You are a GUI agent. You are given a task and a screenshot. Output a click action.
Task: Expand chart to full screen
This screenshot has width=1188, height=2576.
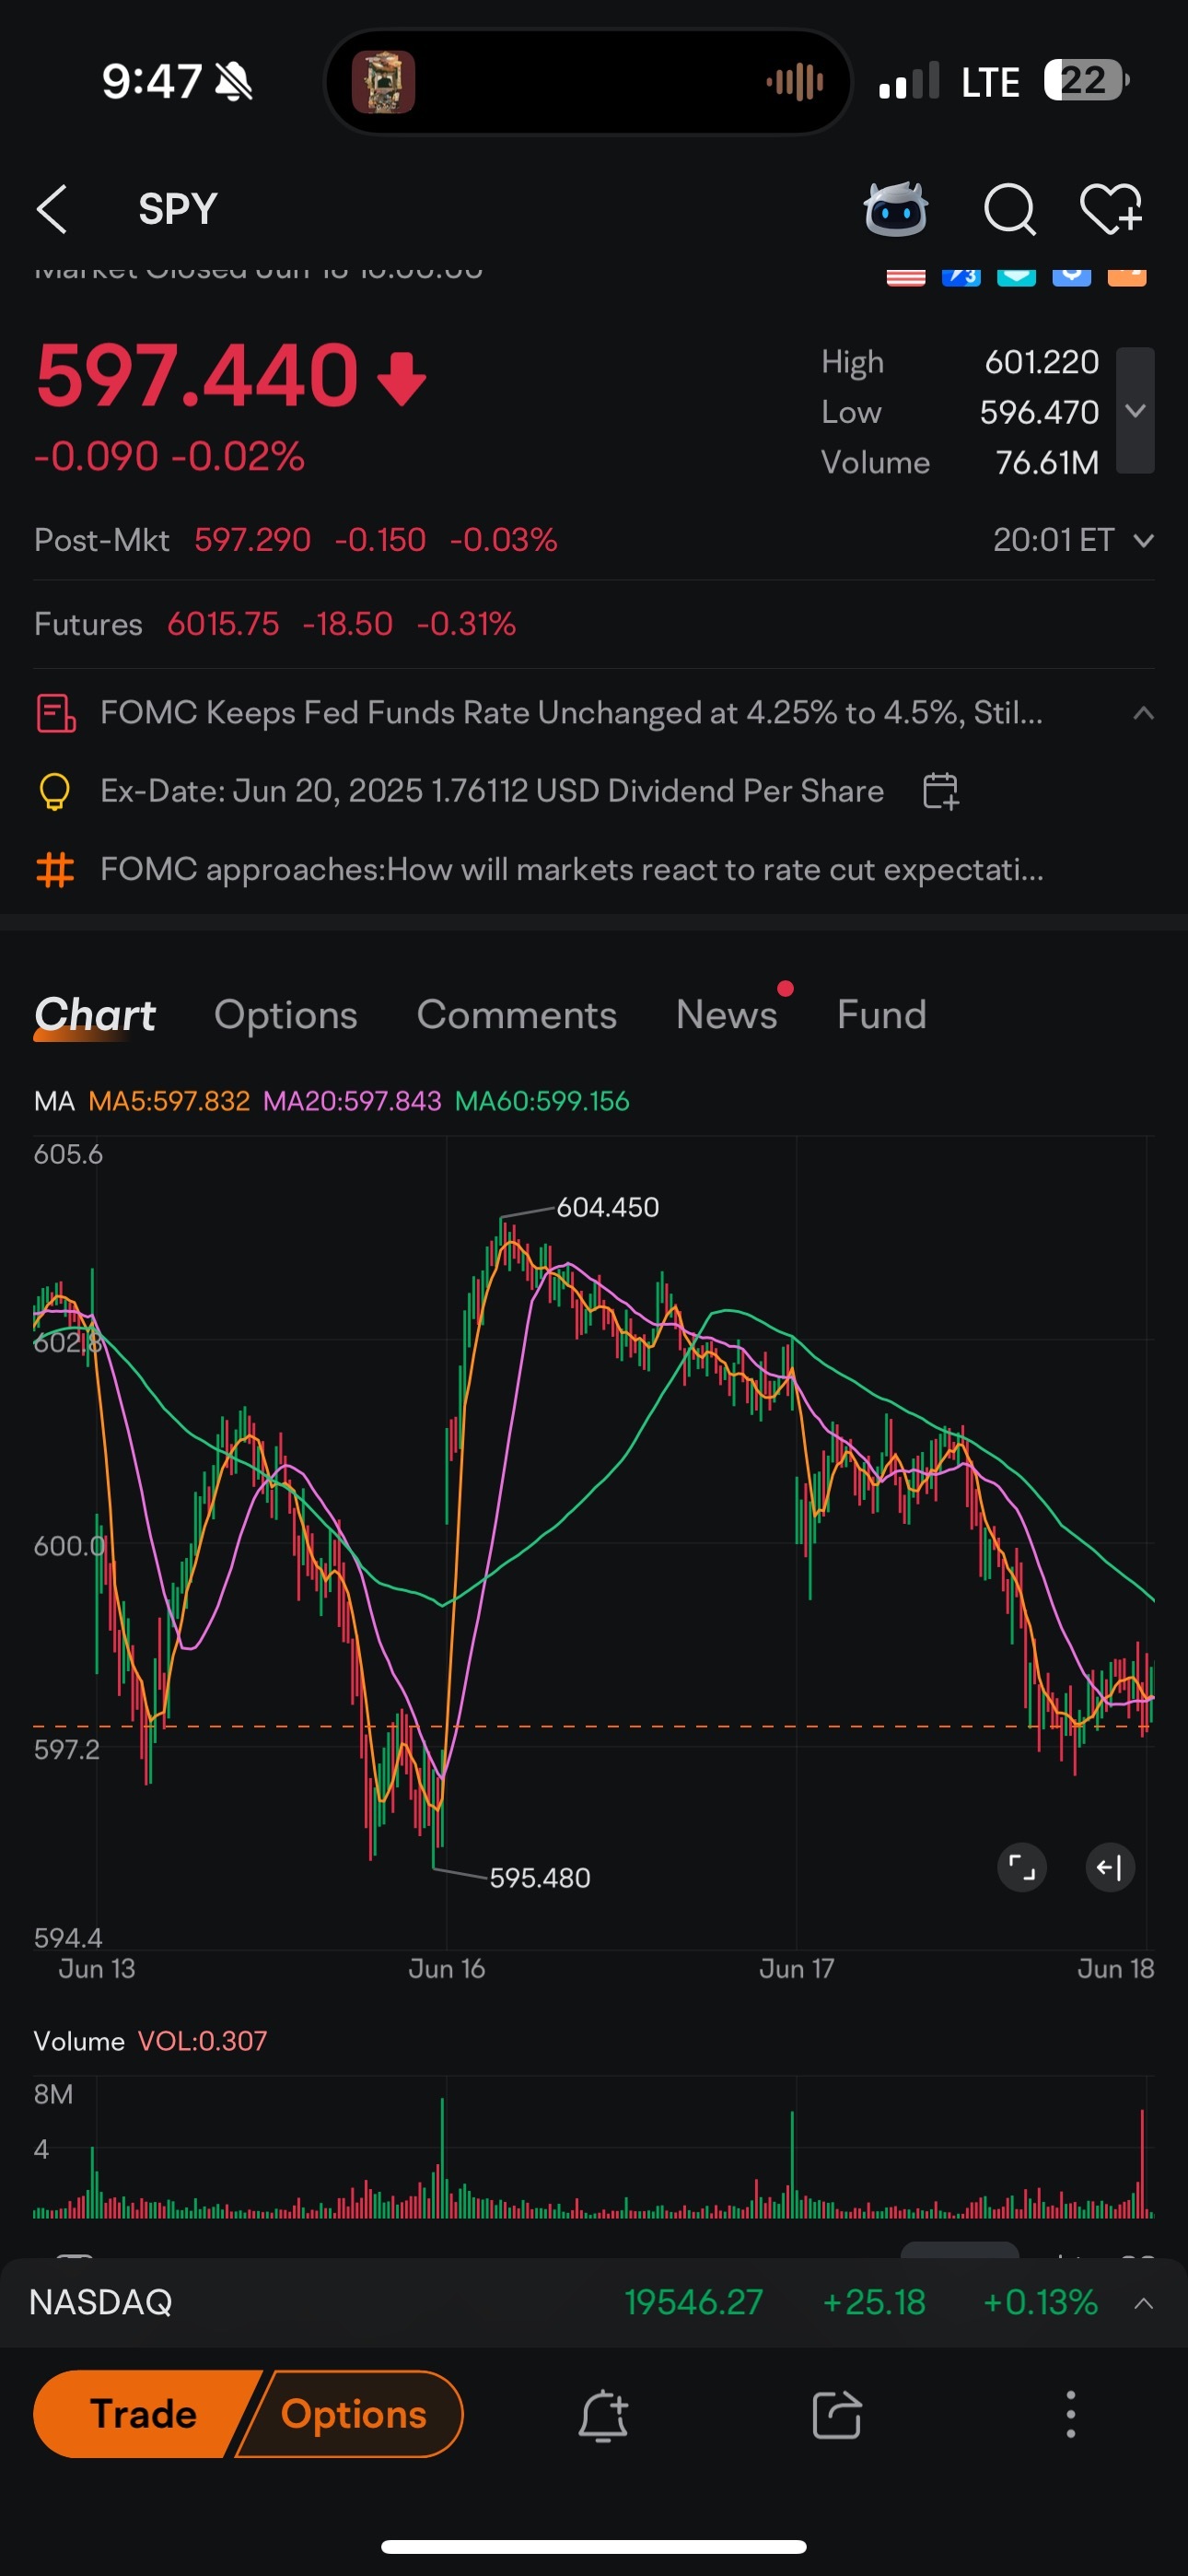click(x=1022, y=1867)
